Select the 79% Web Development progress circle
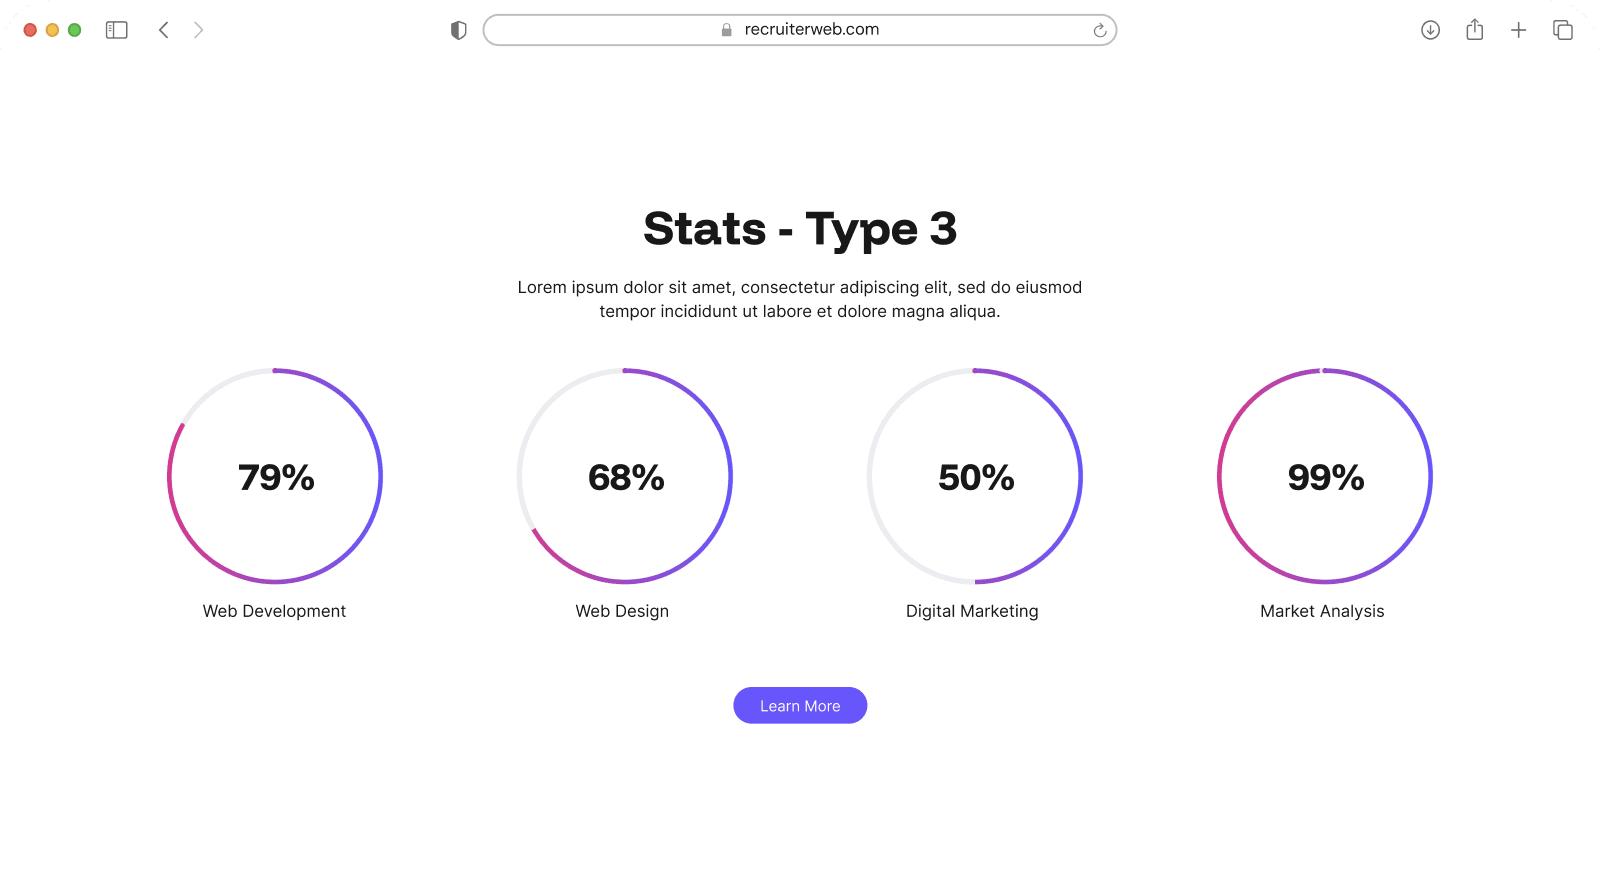 pyautogui.click(x=274, y=477)
